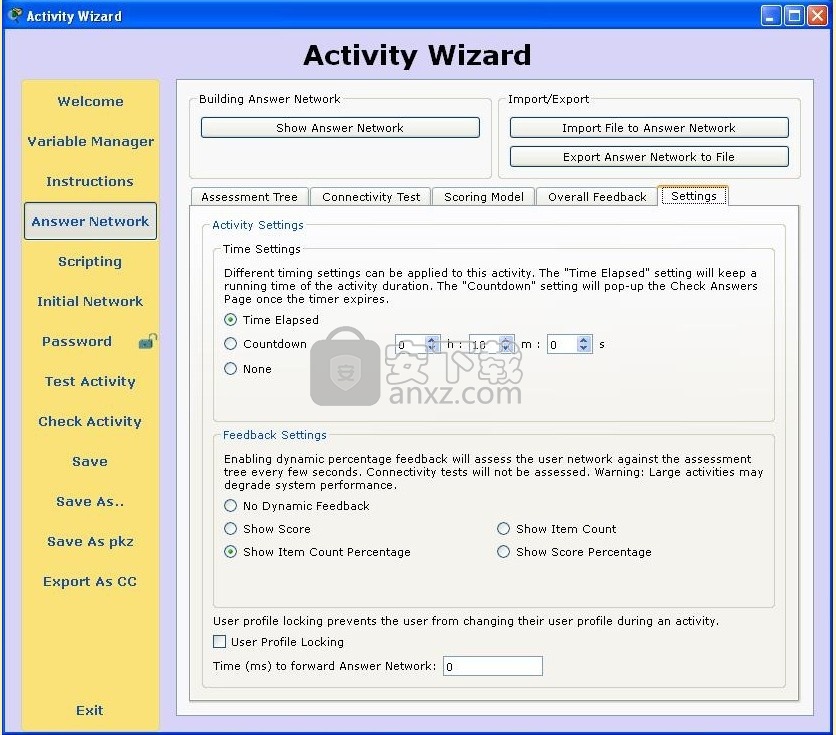Select the Show Item Count option
The height and width of the screenshot is (735, 836).
pos(503,528)
